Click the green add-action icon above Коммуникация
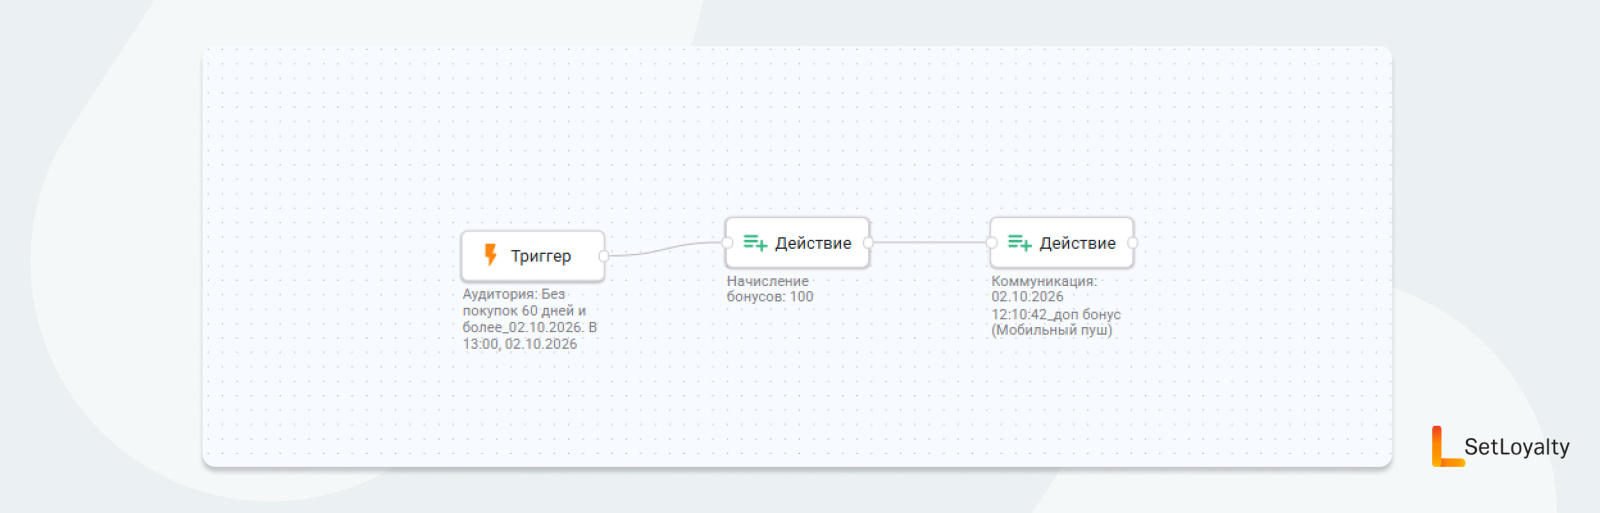1600x513 pixels. click(1019, 243)
